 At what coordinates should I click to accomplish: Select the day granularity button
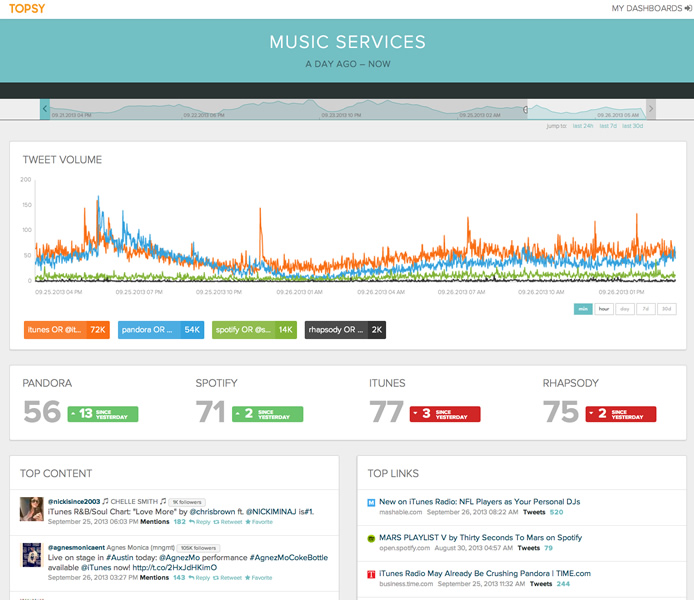625,309
